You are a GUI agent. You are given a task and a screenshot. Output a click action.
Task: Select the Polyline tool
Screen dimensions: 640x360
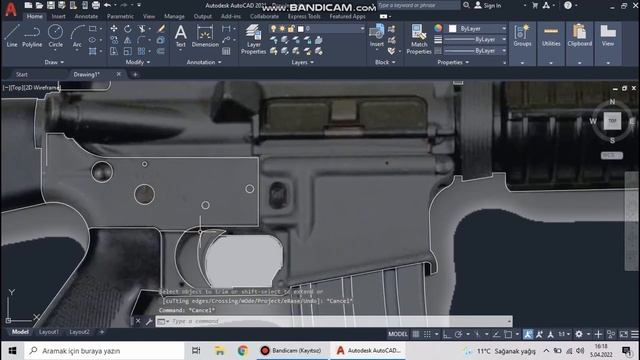tap(32, 36)
